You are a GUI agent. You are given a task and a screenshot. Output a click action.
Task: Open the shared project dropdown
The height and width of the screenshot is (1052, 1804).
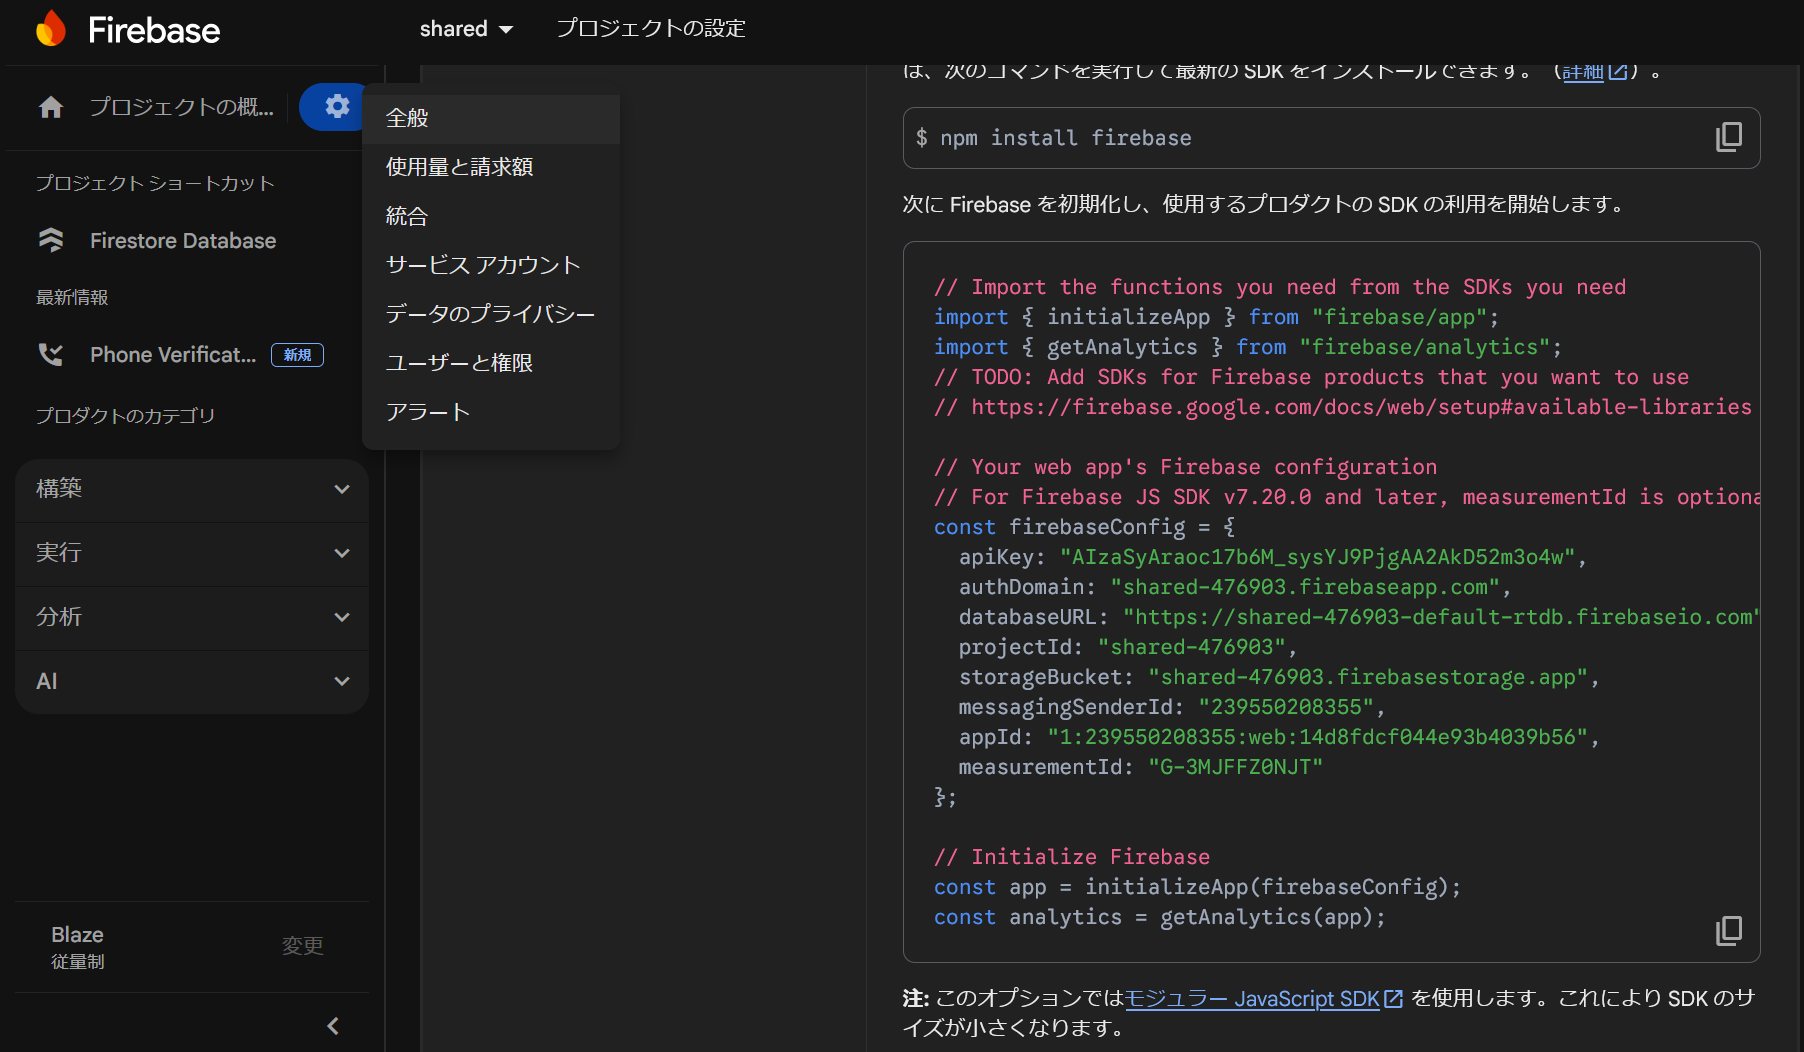(466, 29)
